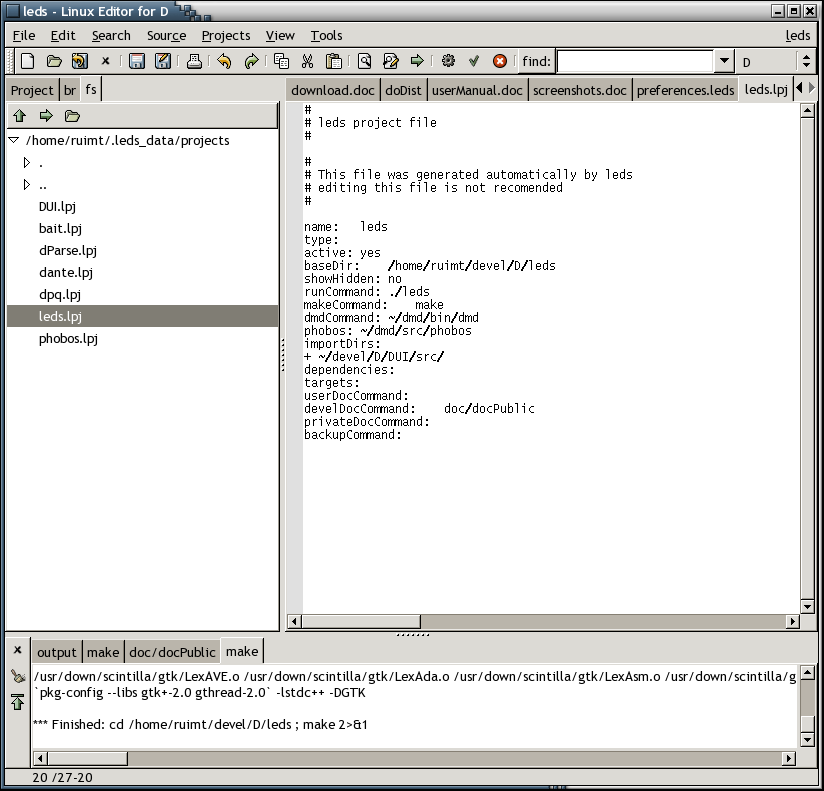Viewport: 824px width, 791px height.
Task: Click the editor horizontal scrollbar thumb
Action: (362, 621)
